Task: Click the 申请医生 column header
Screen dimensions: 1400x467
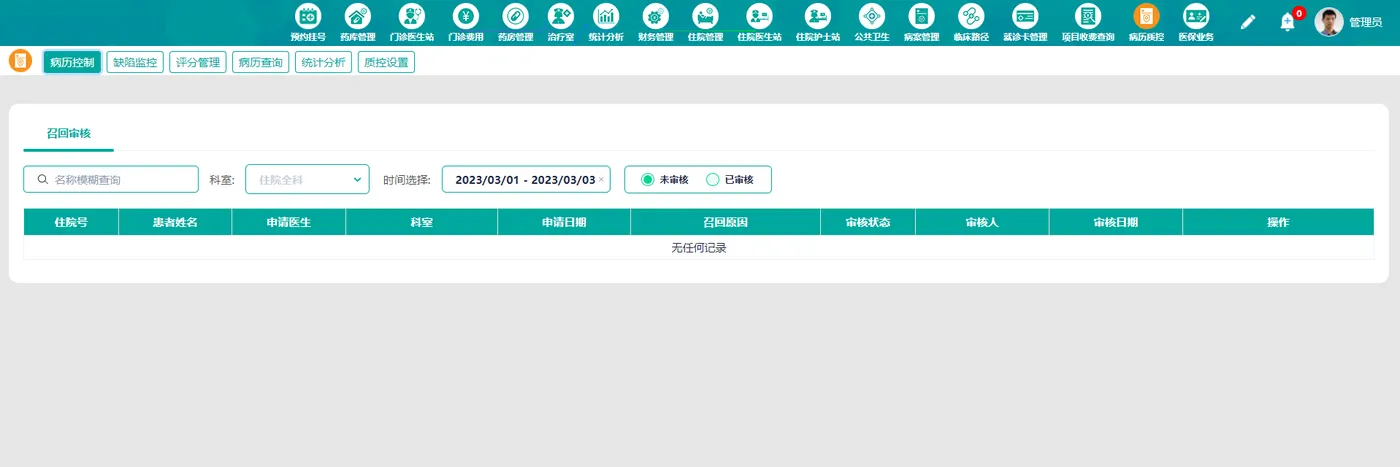Action: pyautogui.click(x=289, y=222)
